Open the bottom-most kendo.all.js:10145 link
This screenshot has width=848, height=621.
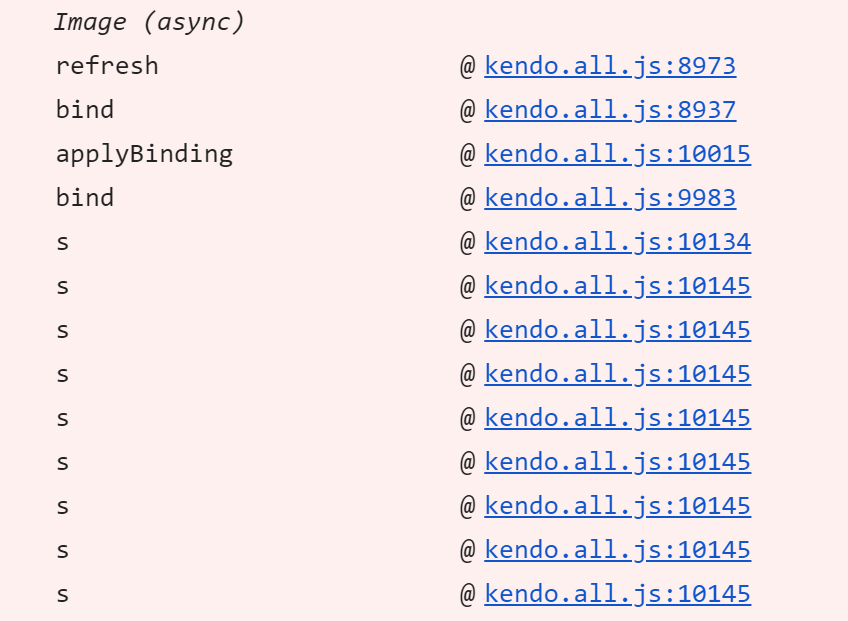point(617,595)
